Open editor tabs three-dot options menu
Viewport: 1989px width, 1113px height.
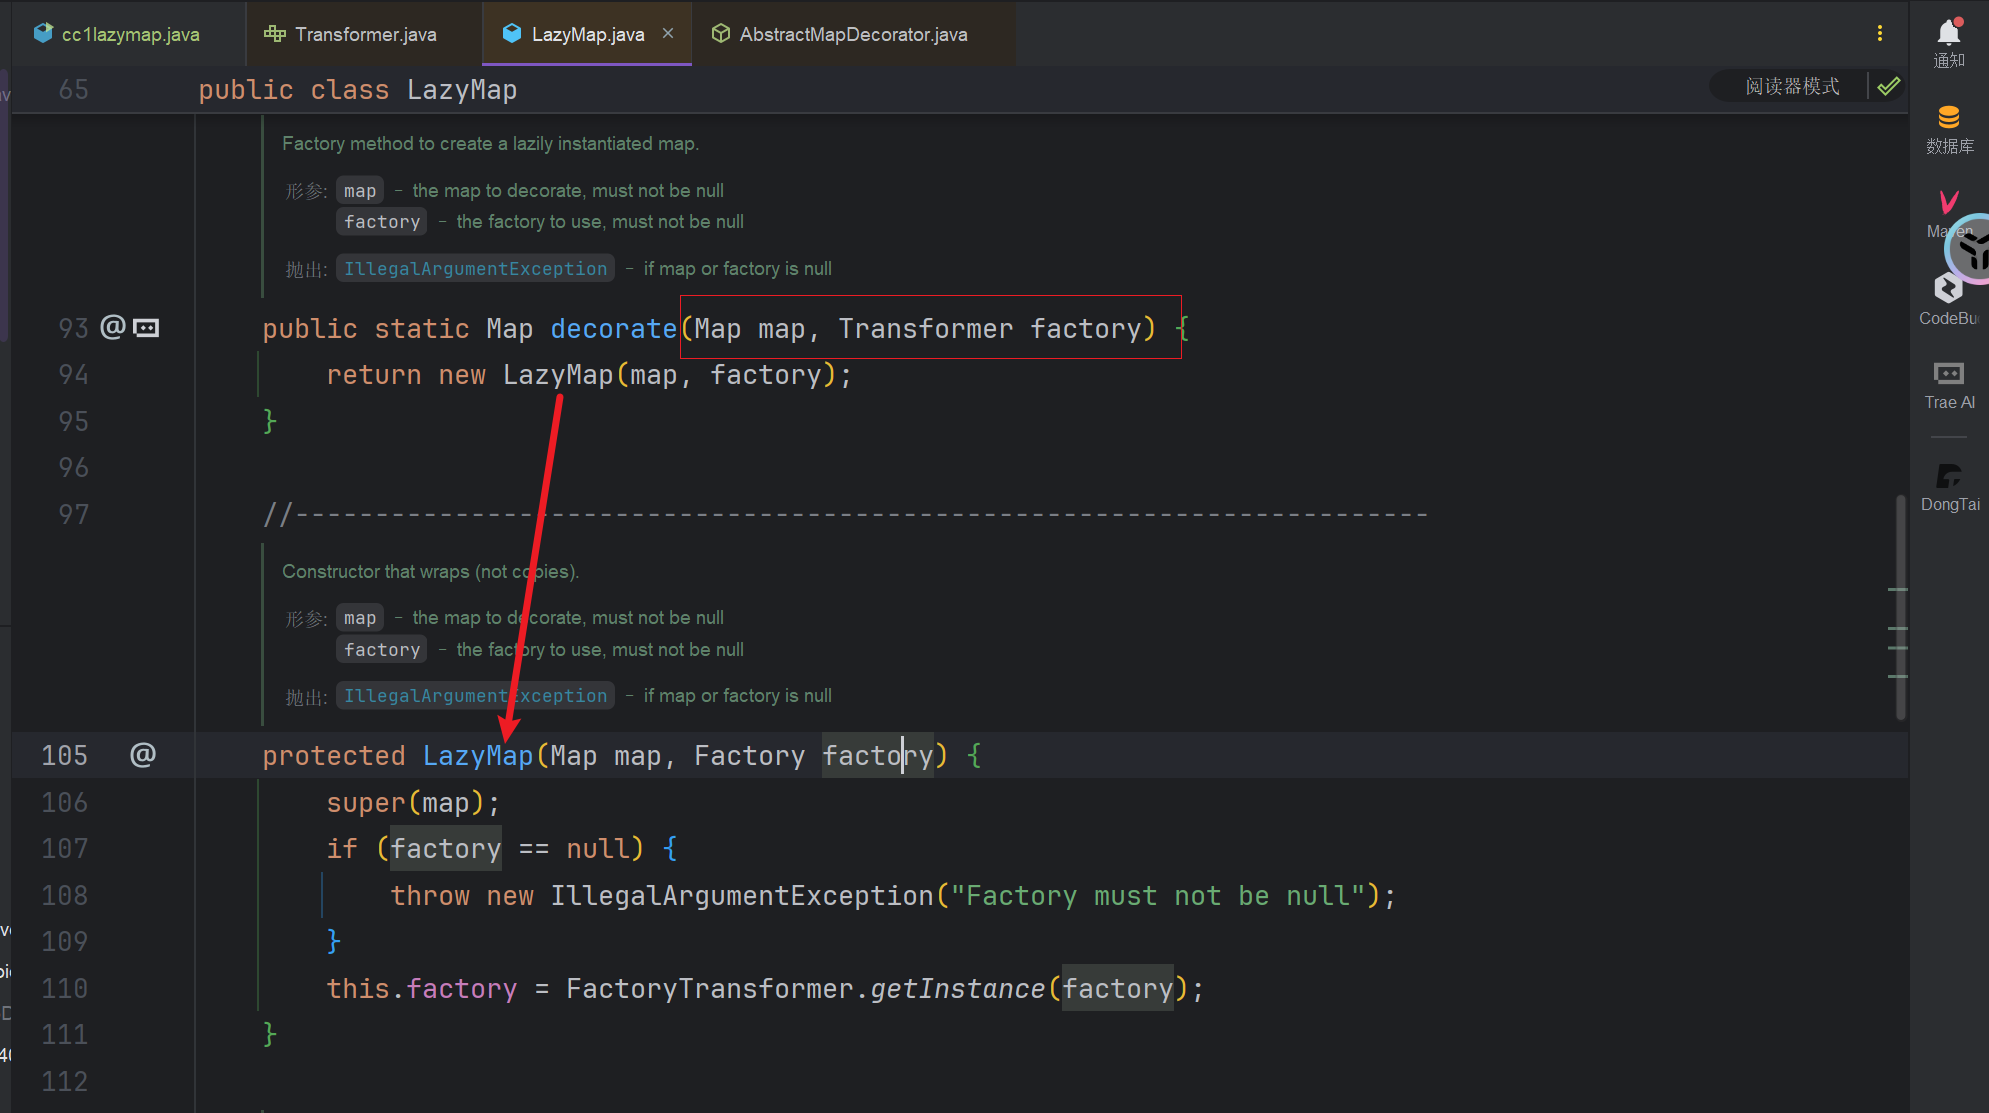pyautogui.click(x=1879, y=33)
